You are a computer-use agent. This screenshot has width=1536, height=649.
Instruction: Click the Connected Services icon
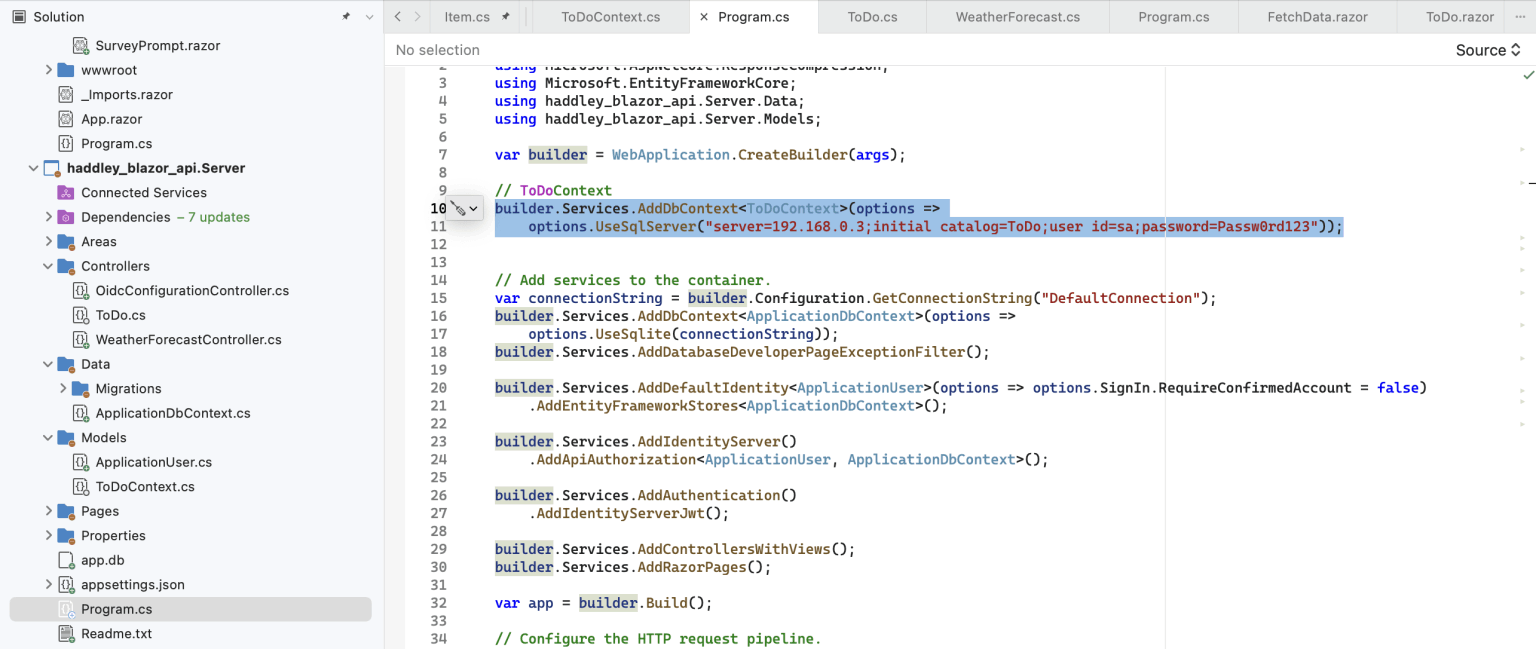pyautogui.click(x=66, y=192)
